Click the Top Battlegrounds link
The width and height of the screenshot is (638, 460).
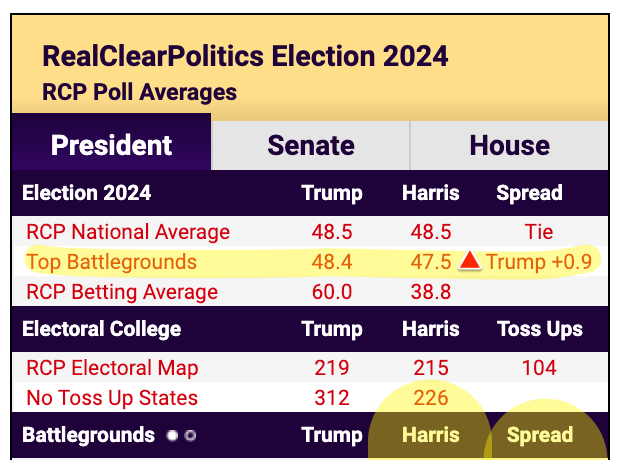click(111, 263)
